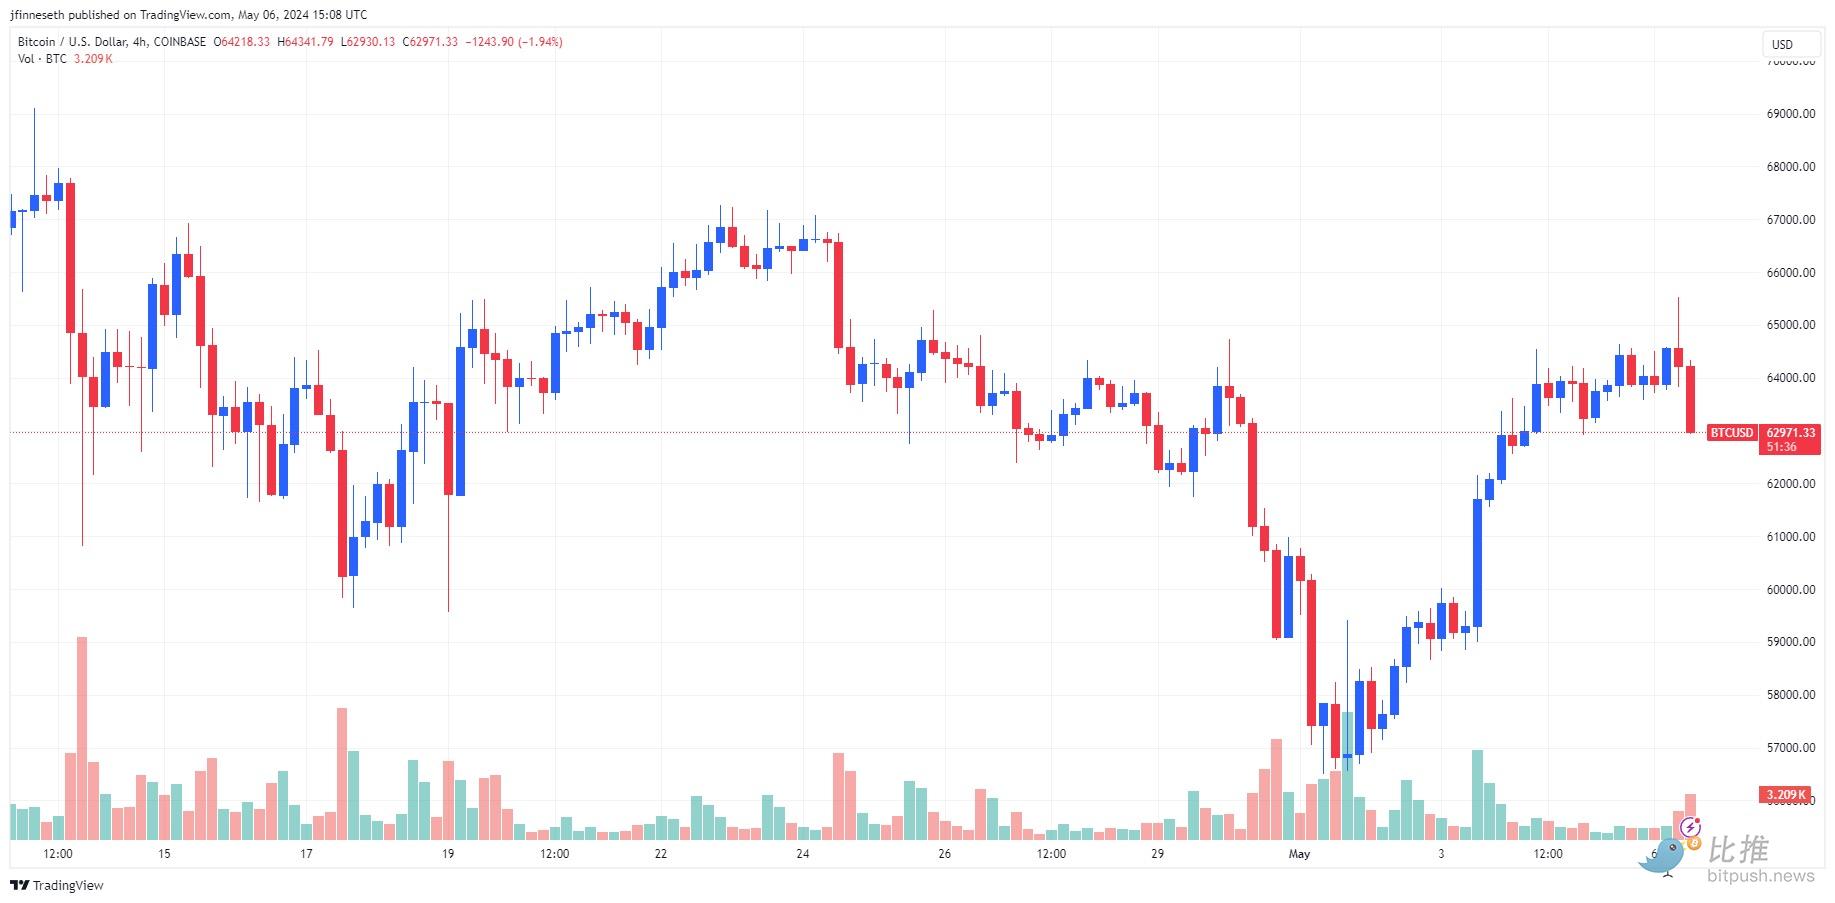
Task: Click the Bitcoin coin icon near the watermark
Action: click(x=1694, y=844)
